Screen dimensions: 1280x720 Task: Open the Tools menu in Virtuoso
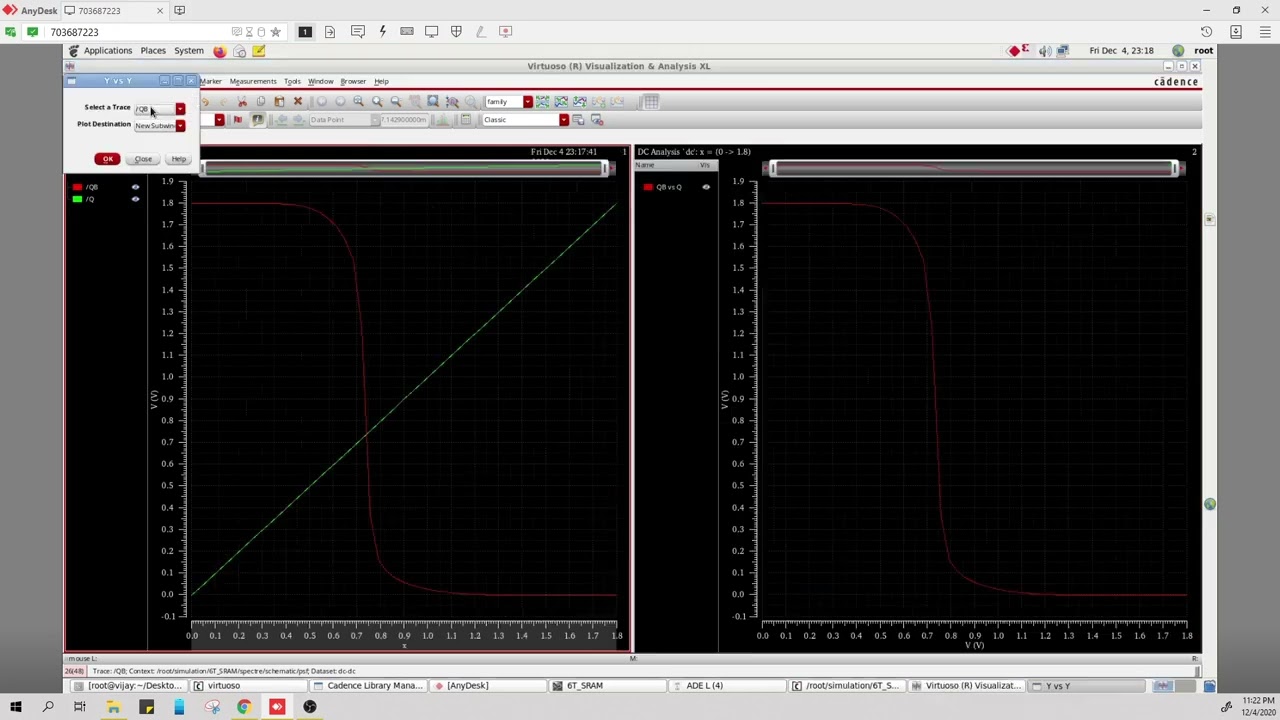292,81
